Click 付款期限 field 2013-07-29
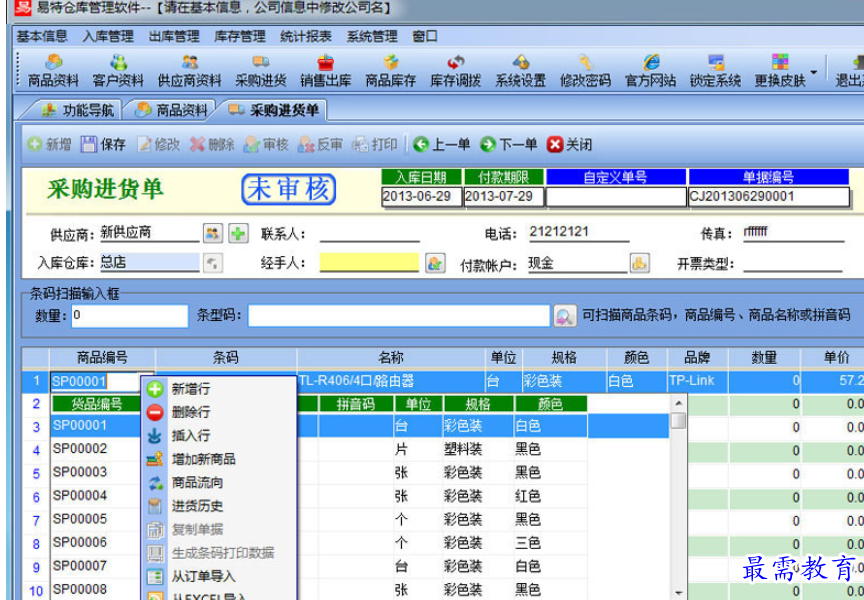Viewport: 864px width, 600px height. pyautogui.click(x=504, y=197)
